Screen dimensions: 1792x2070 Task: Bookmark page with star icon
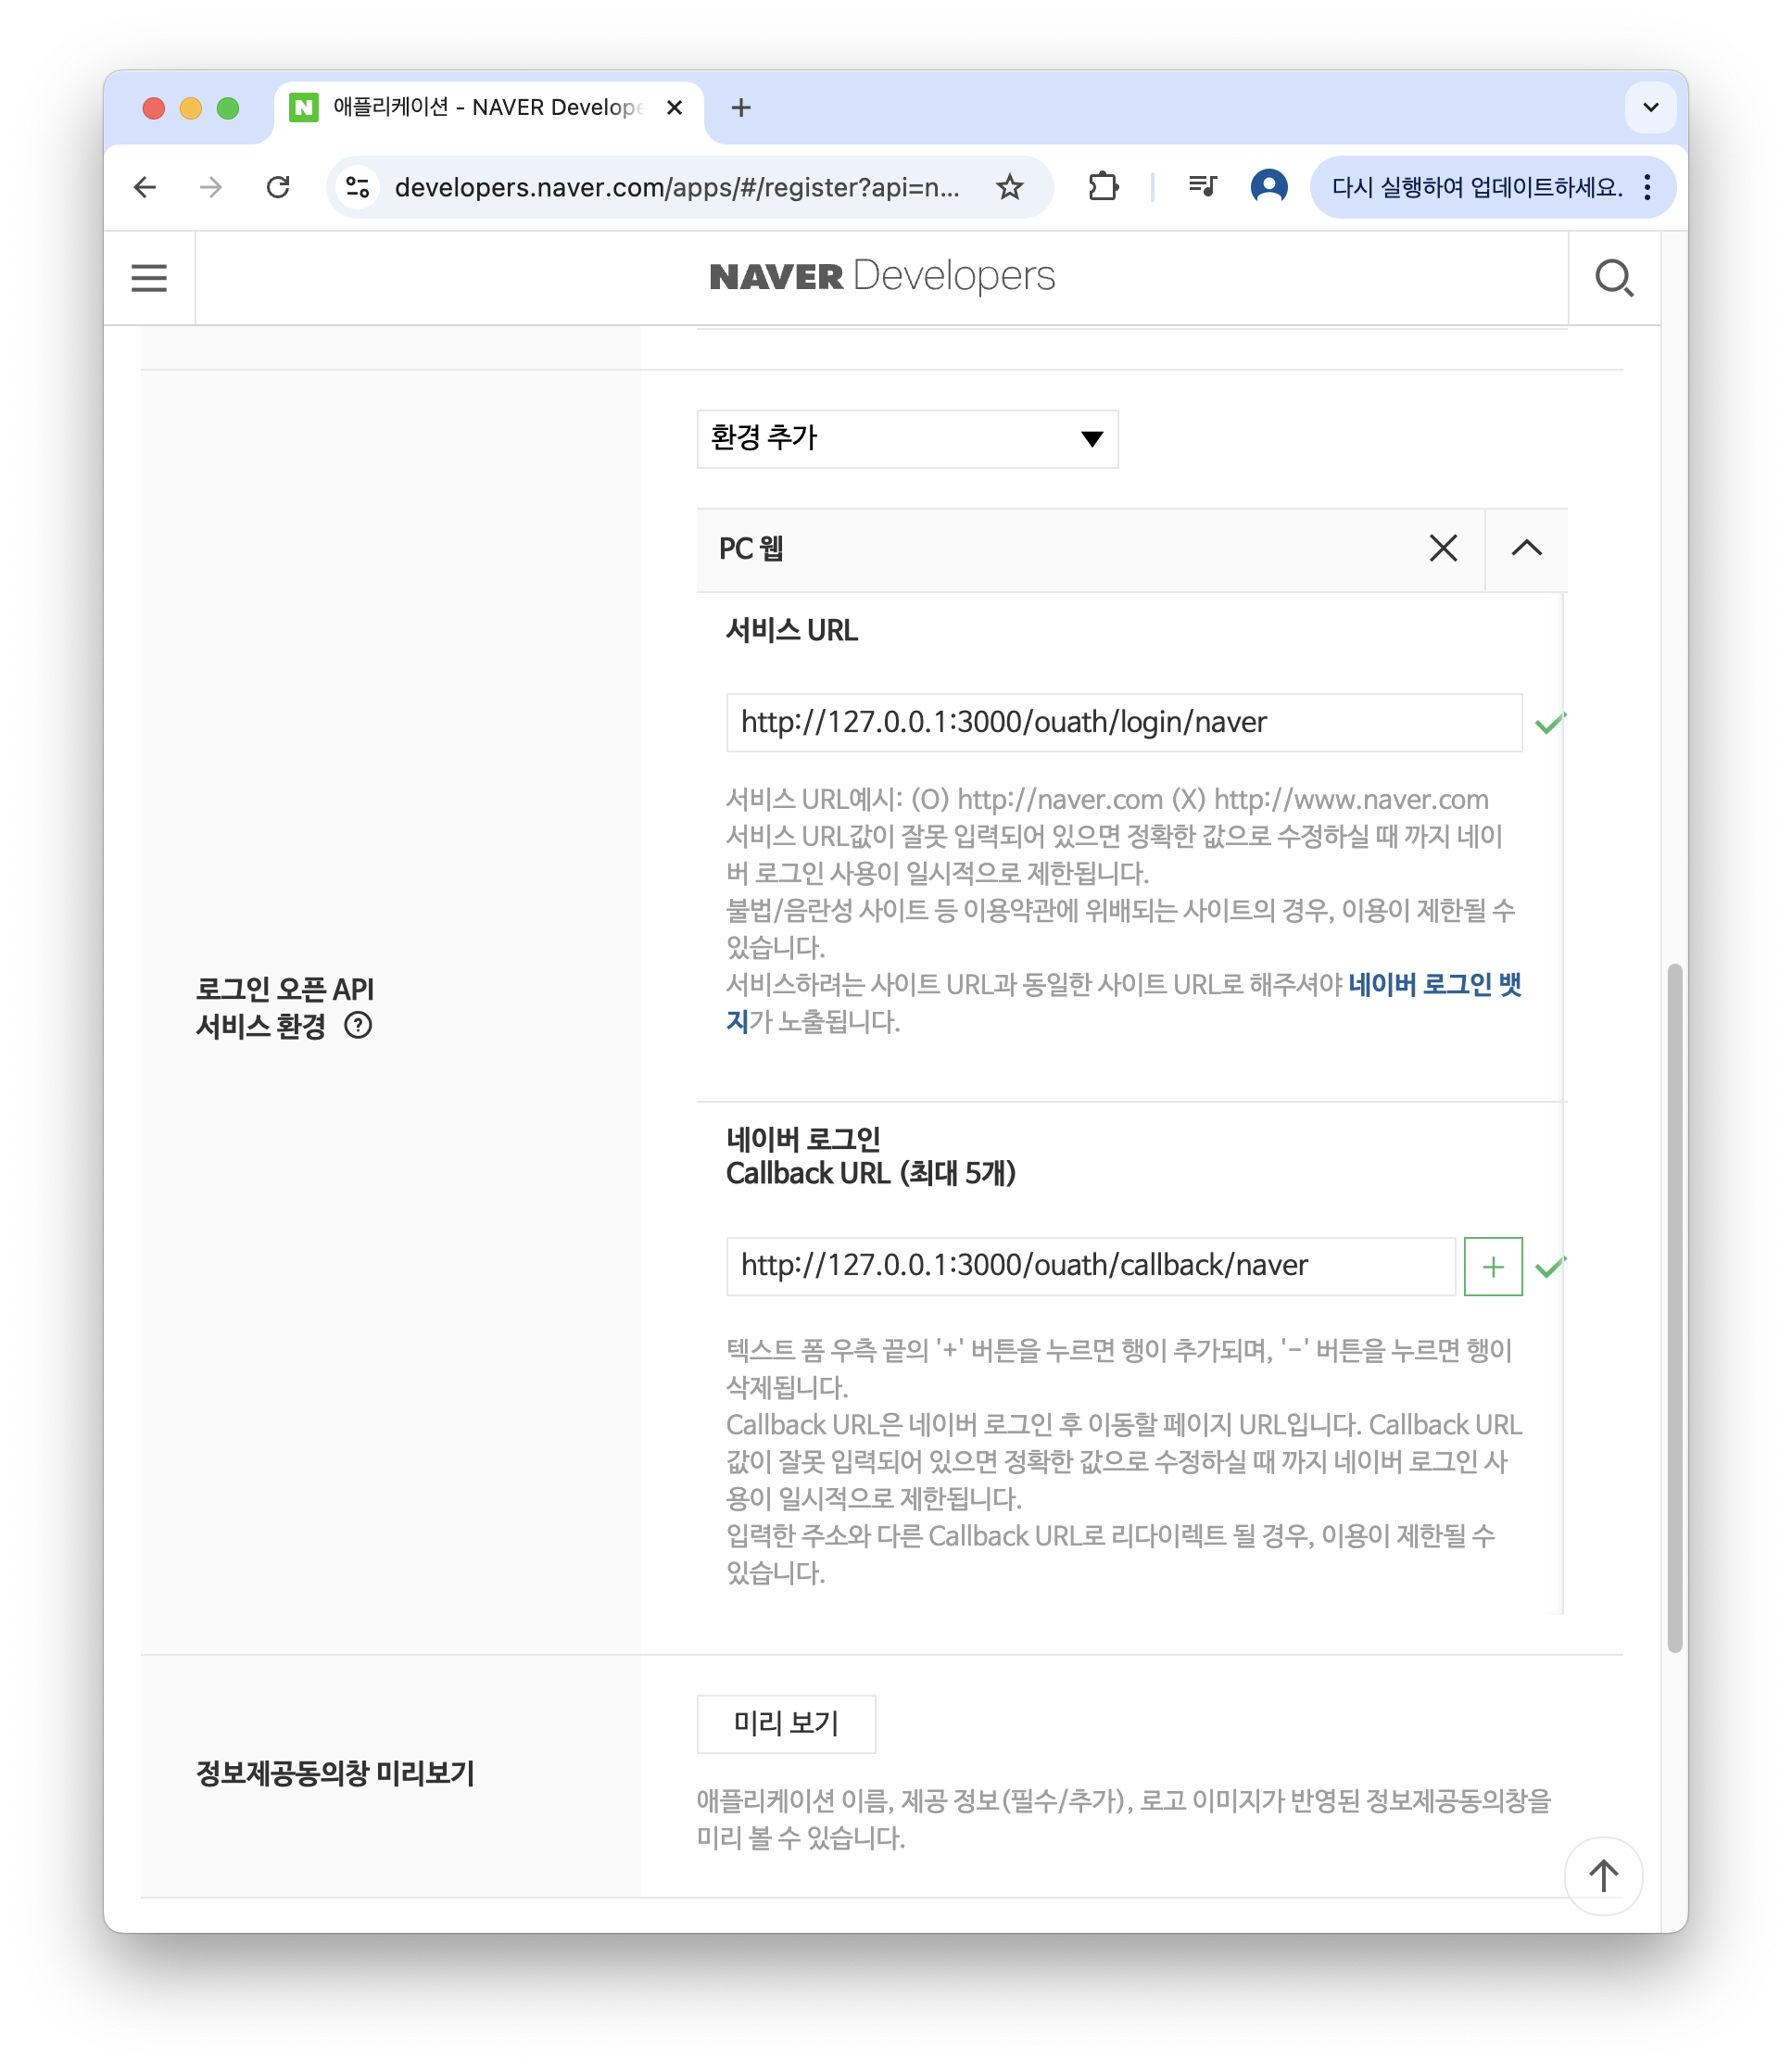[x=1009, y=187]
